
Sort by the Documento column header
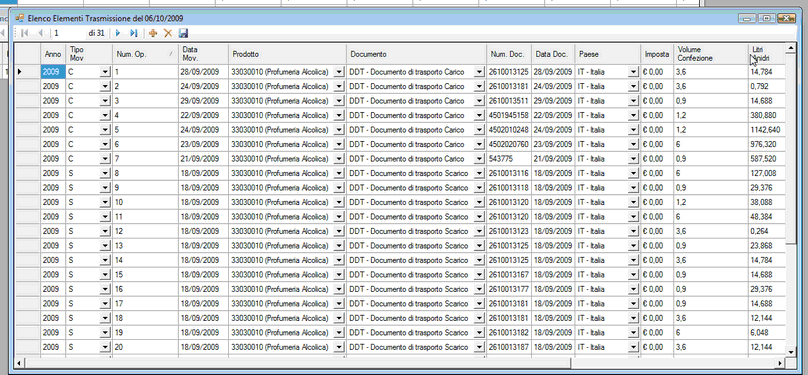416,54
